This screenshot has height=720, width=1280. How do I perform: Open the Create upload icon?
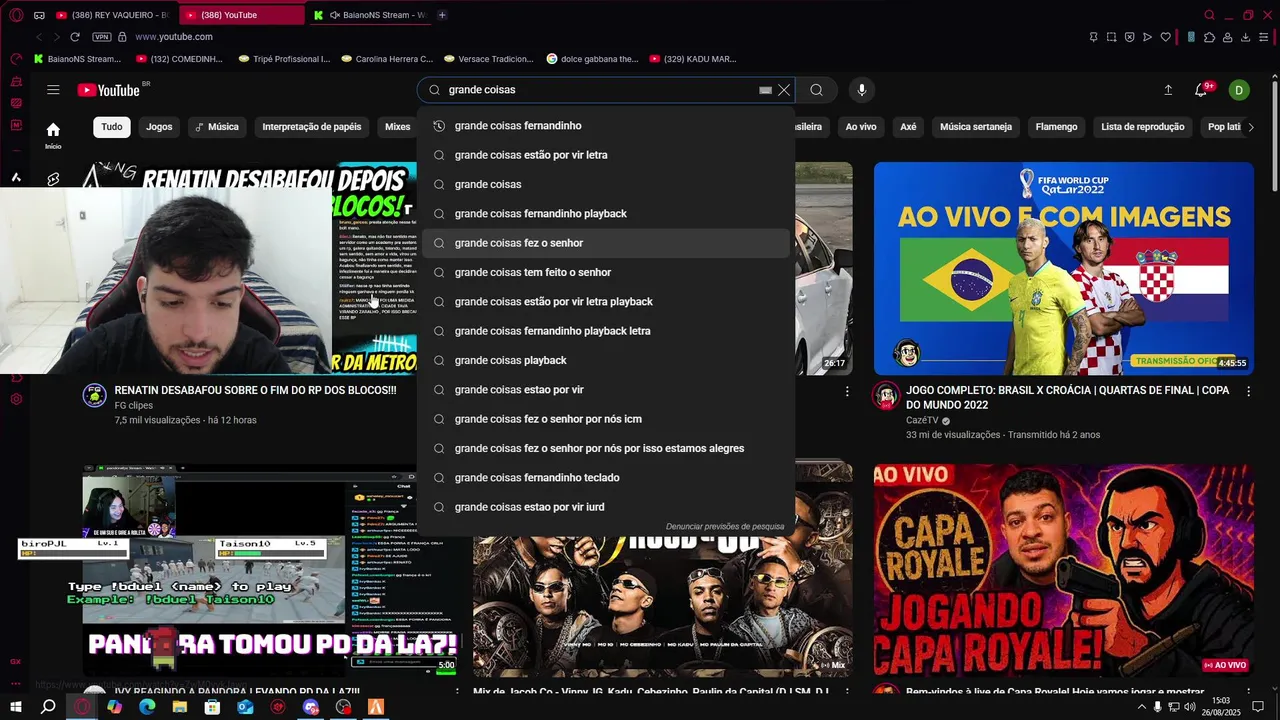click(1168, 90)
